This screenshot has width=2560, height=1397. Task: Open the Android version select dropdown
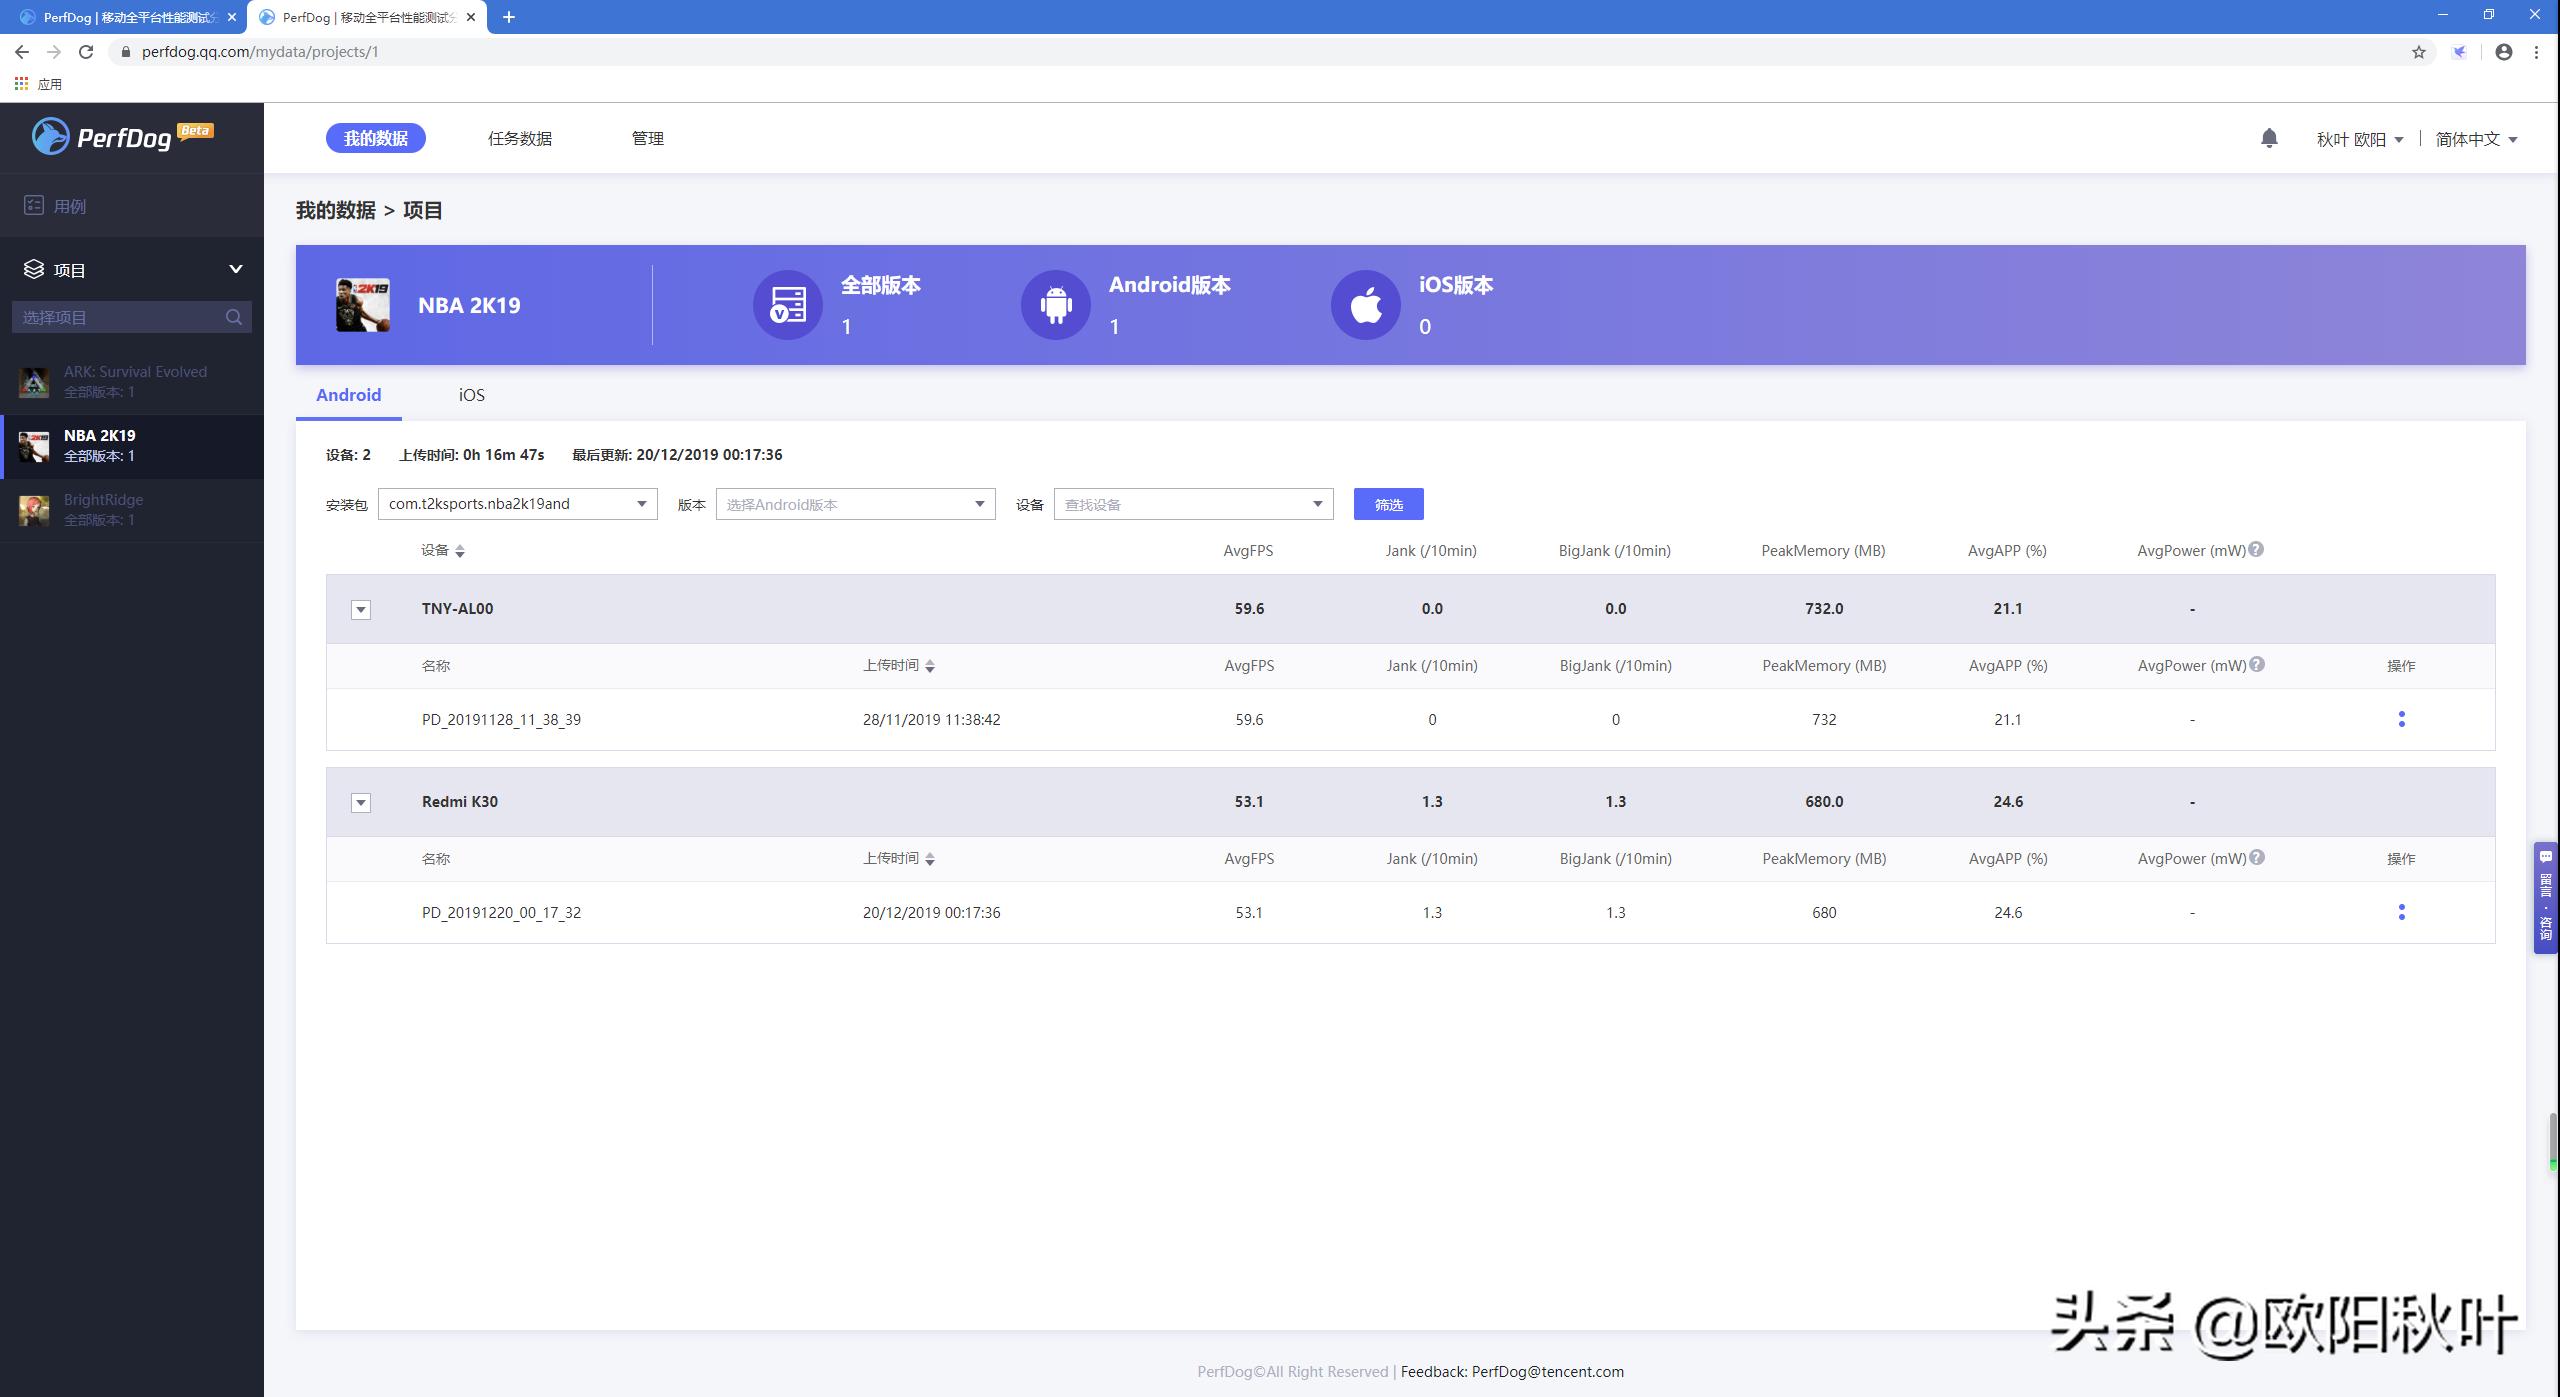pos(855,504)
